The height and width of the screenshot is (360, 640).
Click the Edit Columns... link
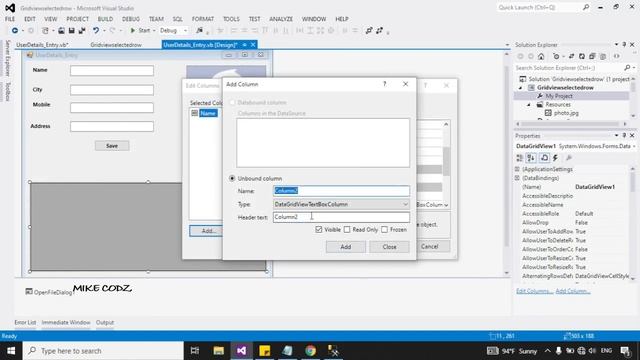tap(534, 291)
